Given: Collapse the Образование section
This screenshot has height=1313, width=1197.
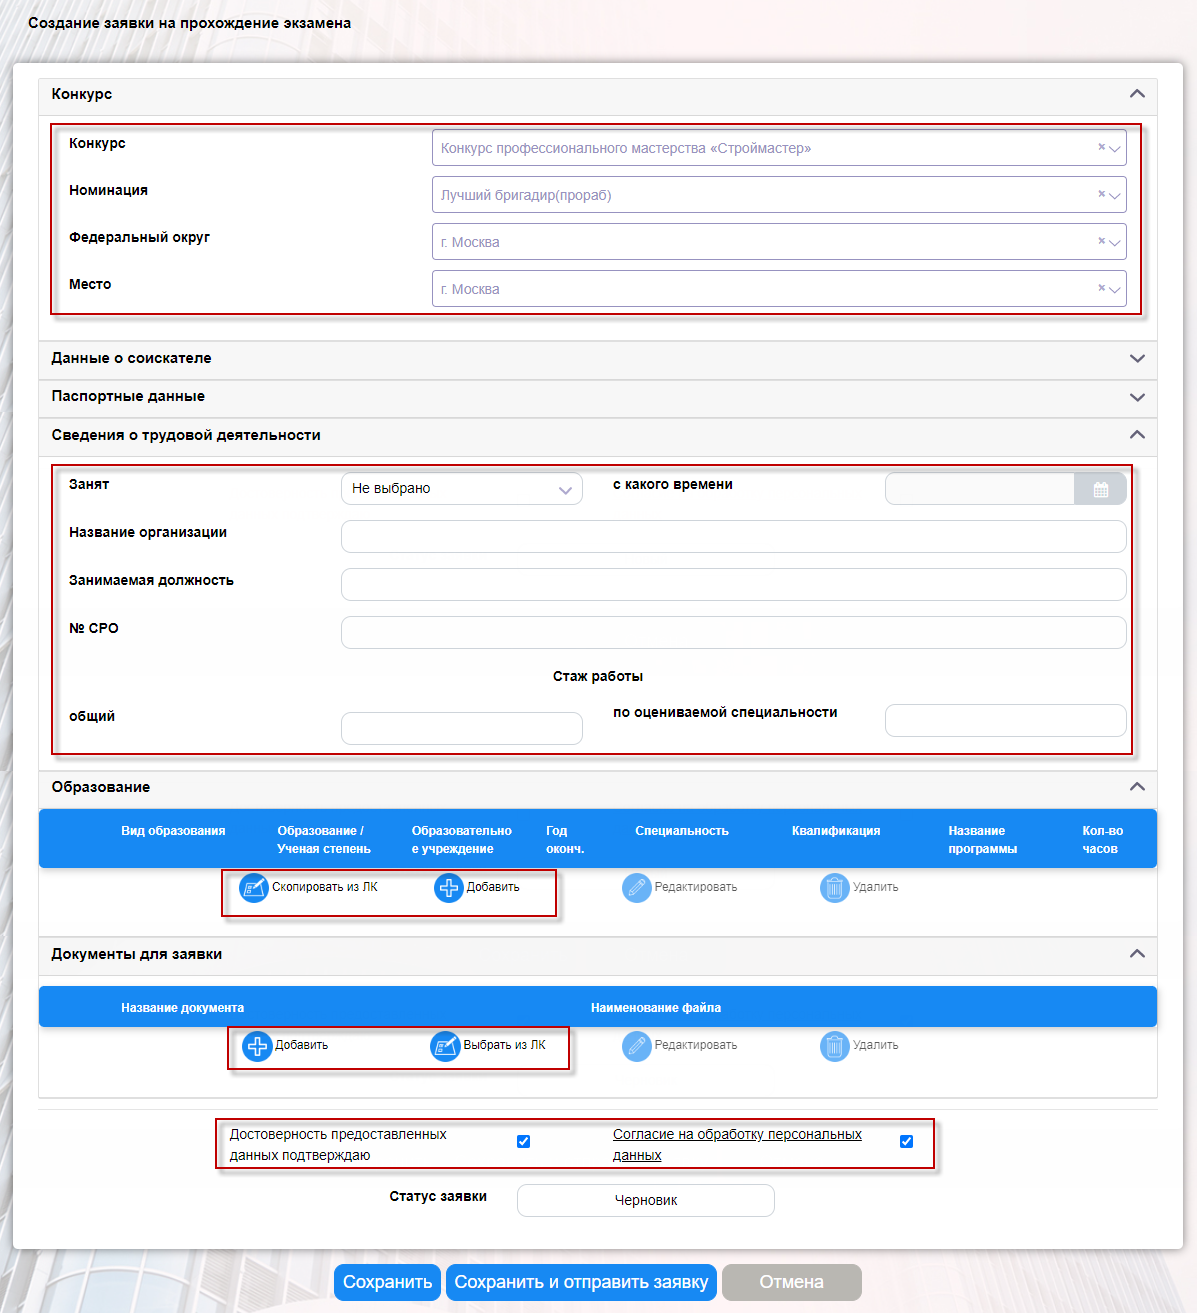Looking at the screenshot, I should point(1137,787).
